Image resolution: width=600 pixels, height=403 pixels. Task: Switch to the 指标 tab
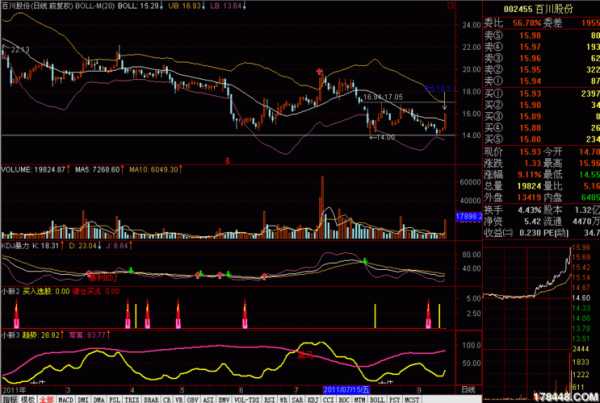[x=9, y=397]
